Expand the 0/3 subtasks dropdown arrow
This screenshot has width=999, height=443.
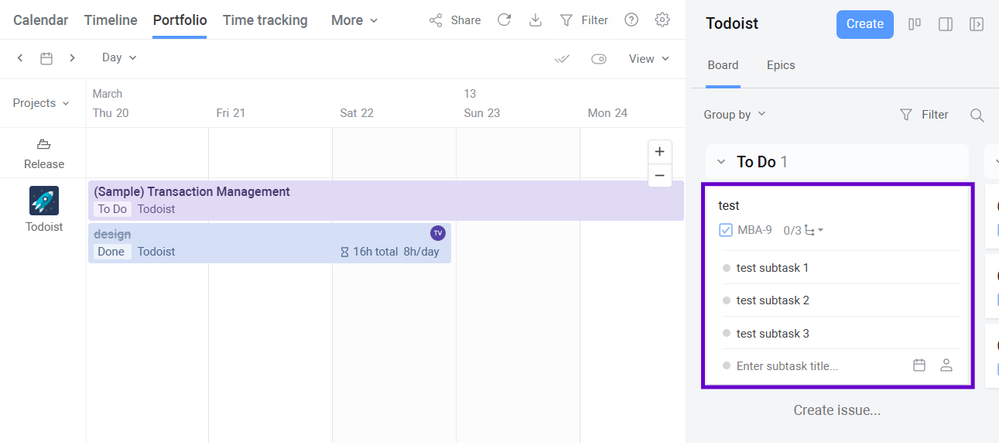point(821,230)
